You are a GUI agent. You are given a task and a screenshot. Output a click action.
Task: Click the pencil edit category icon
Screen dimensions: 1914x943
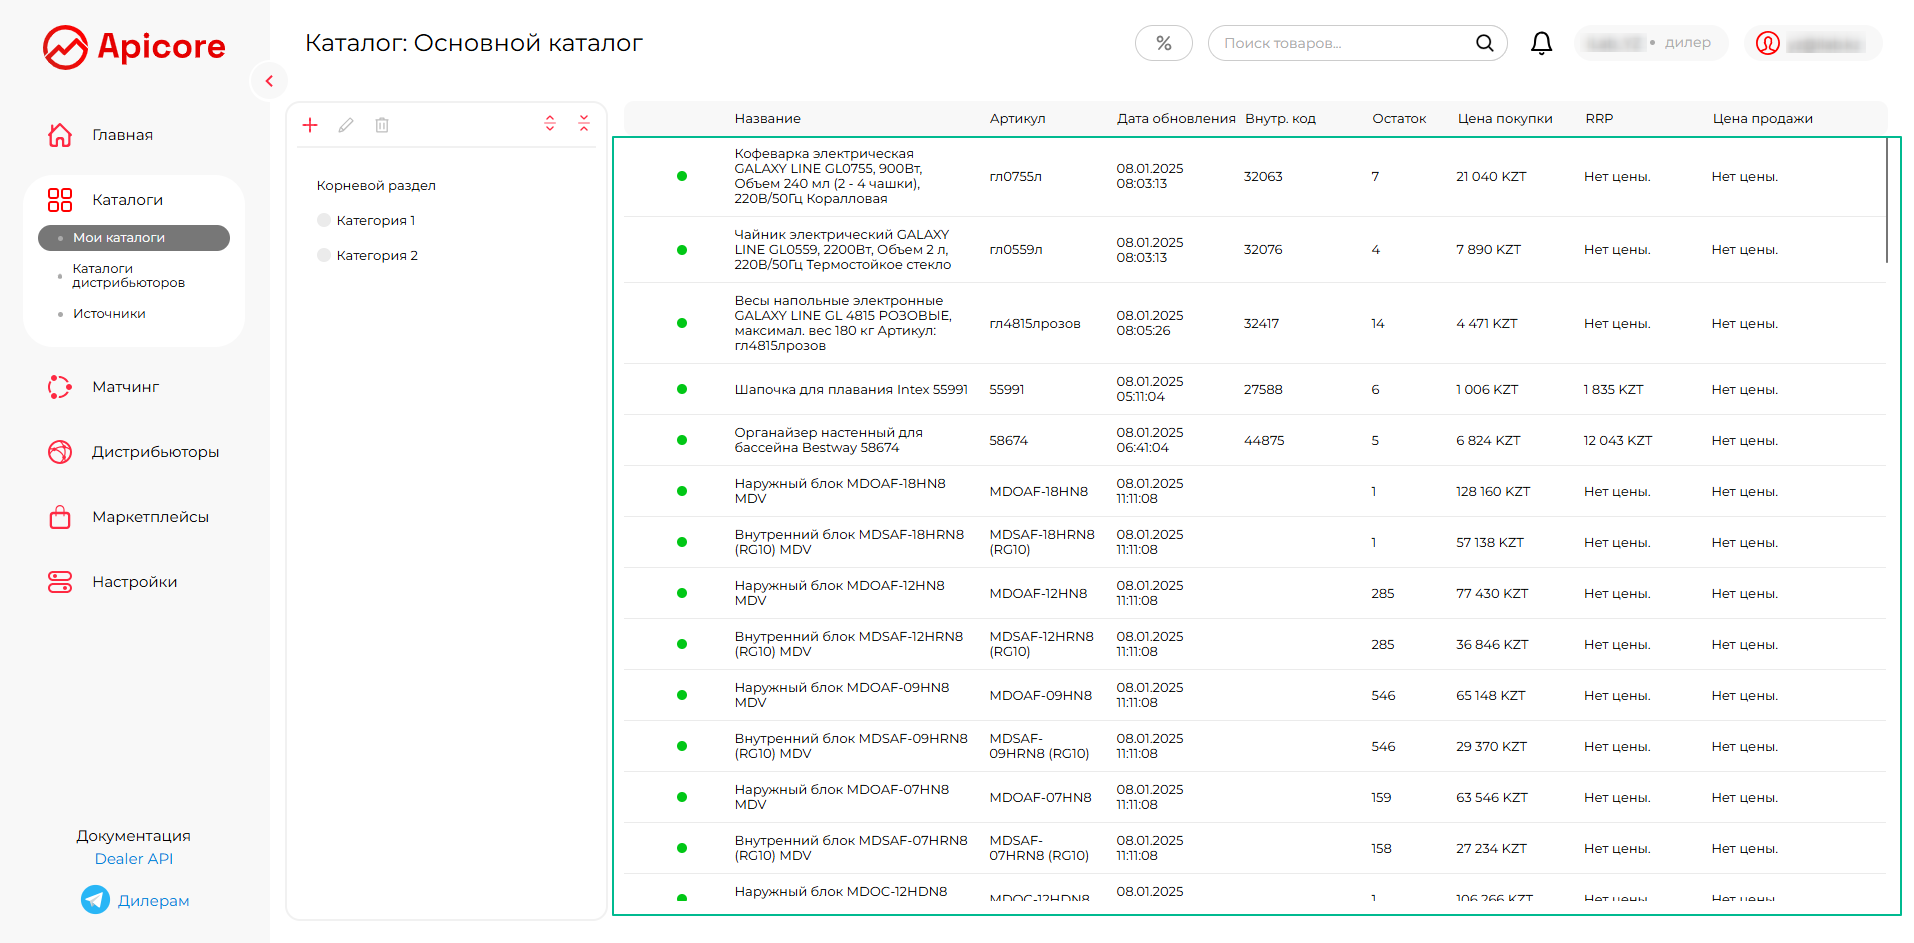click(346, 125)
